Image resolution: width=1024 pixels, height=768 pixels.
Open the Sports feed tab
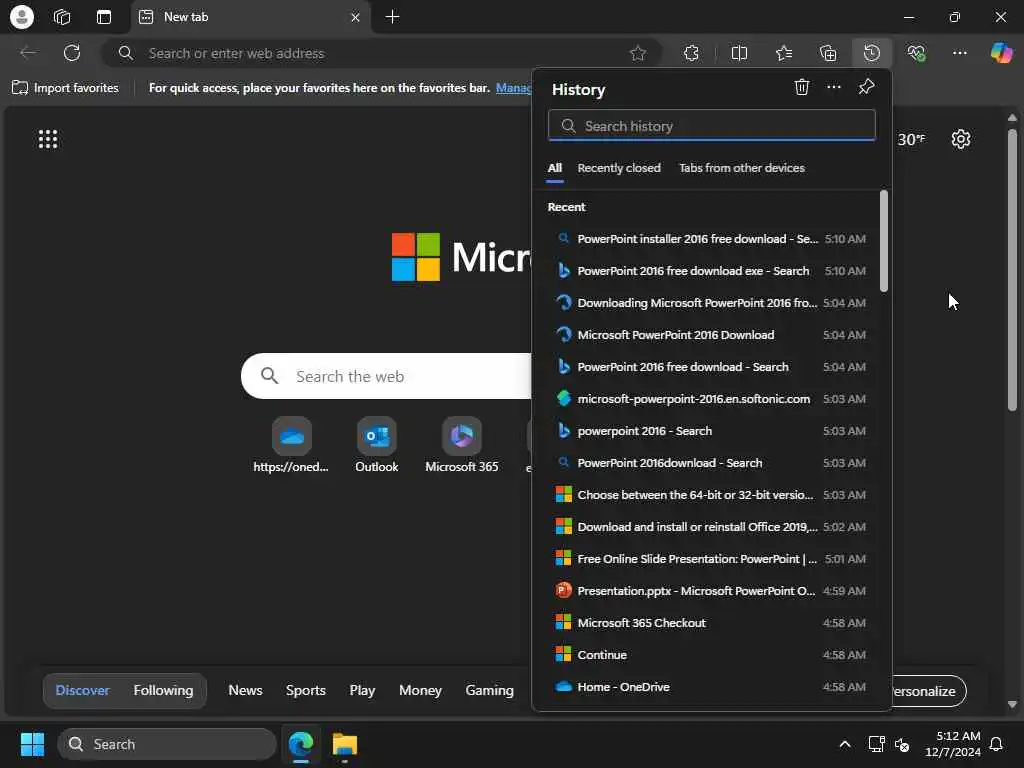tap(306, 690)
